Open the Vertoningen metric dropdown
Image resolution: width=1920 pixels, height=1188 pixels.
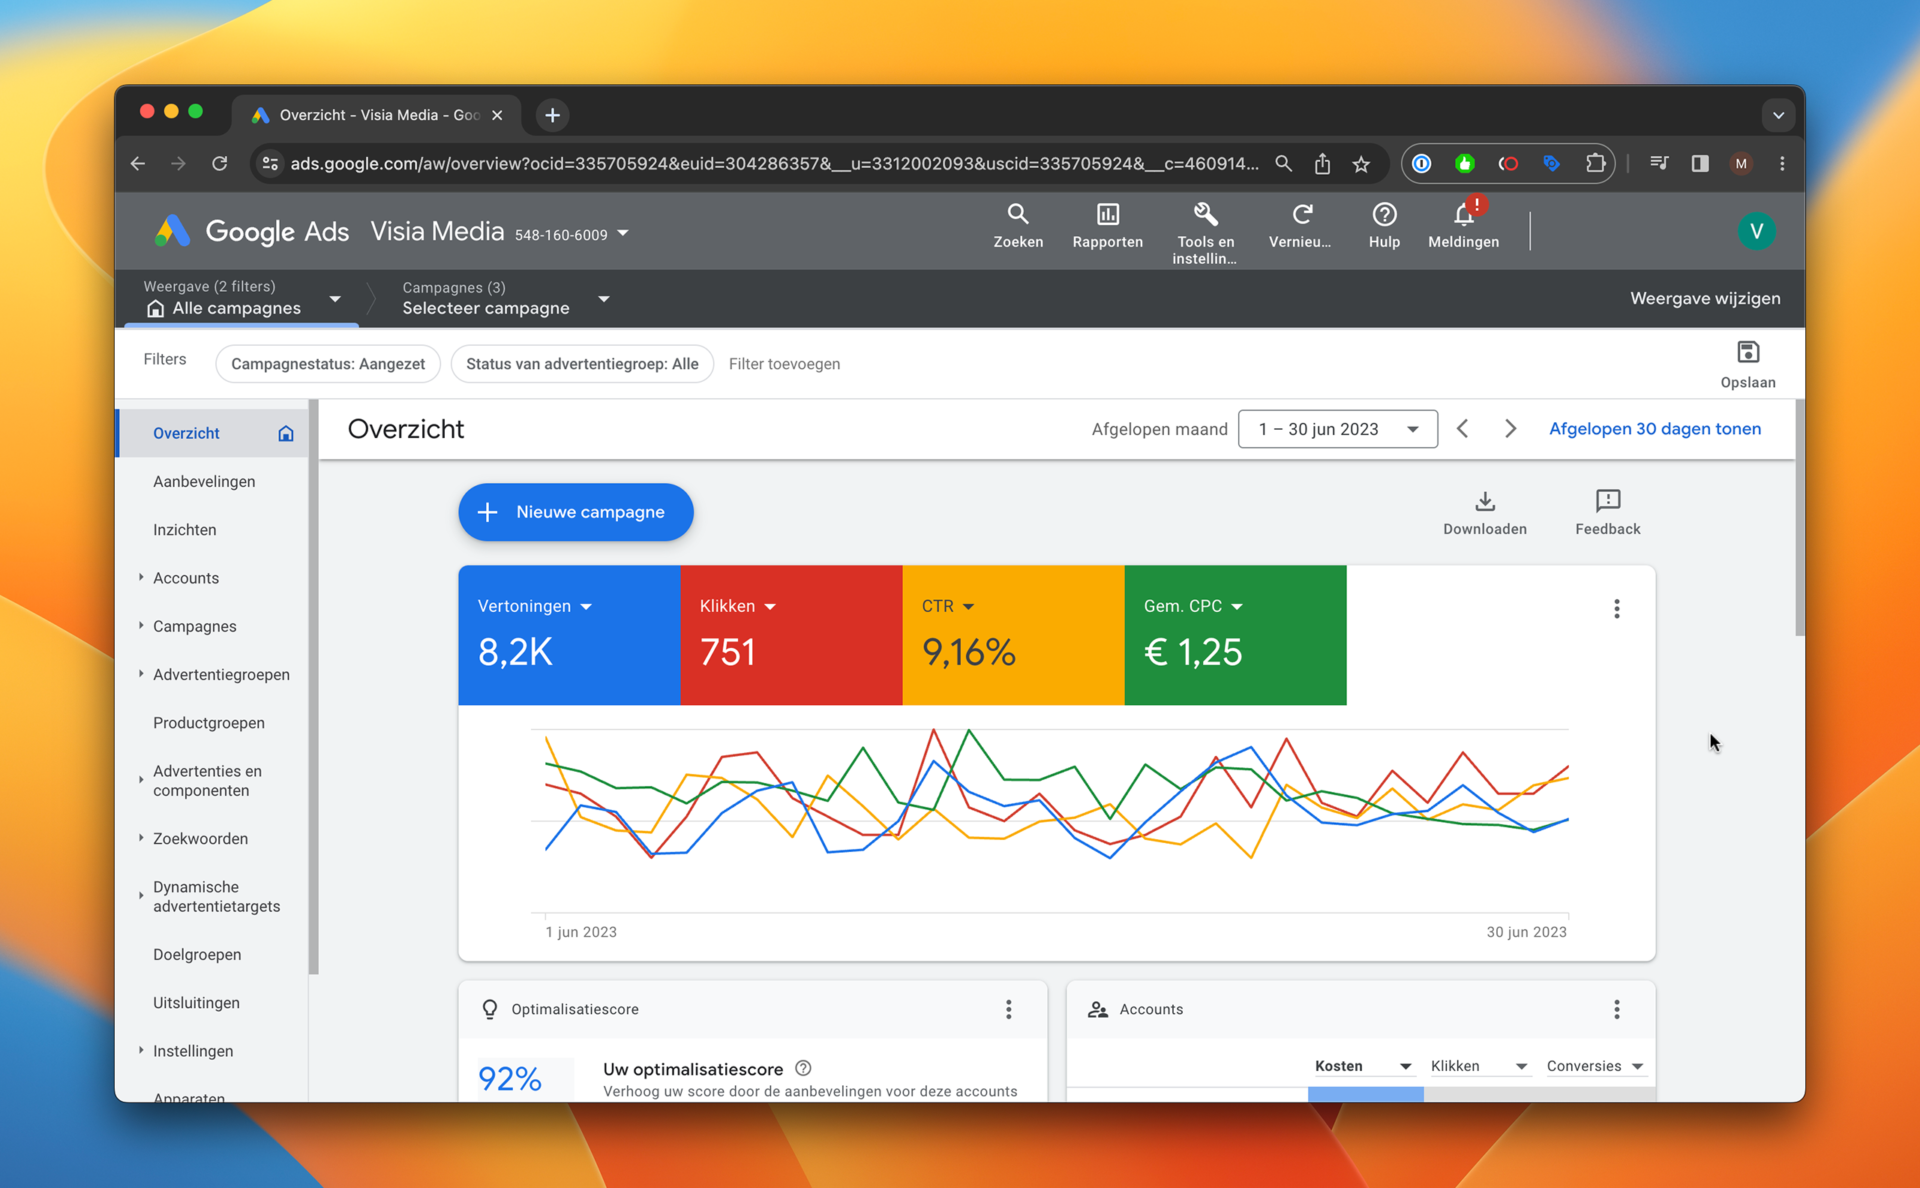click(535, 606)
